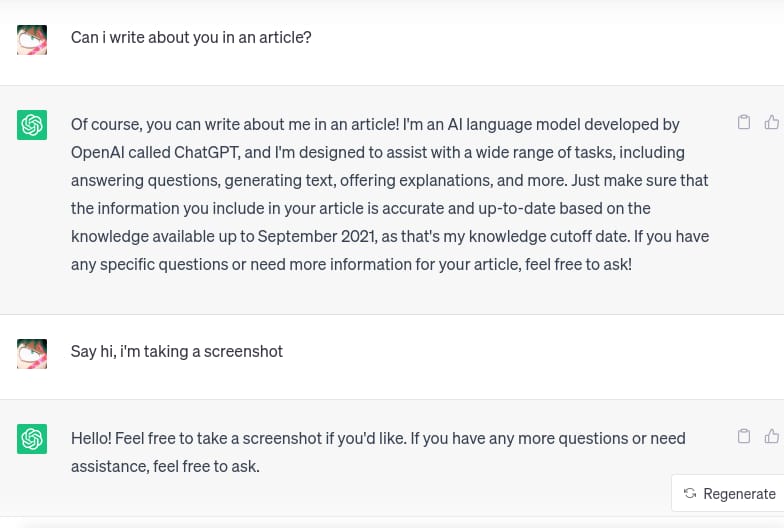
Task: Click the user avatar beside "Say hi" message
Action: tap(32, 352)
